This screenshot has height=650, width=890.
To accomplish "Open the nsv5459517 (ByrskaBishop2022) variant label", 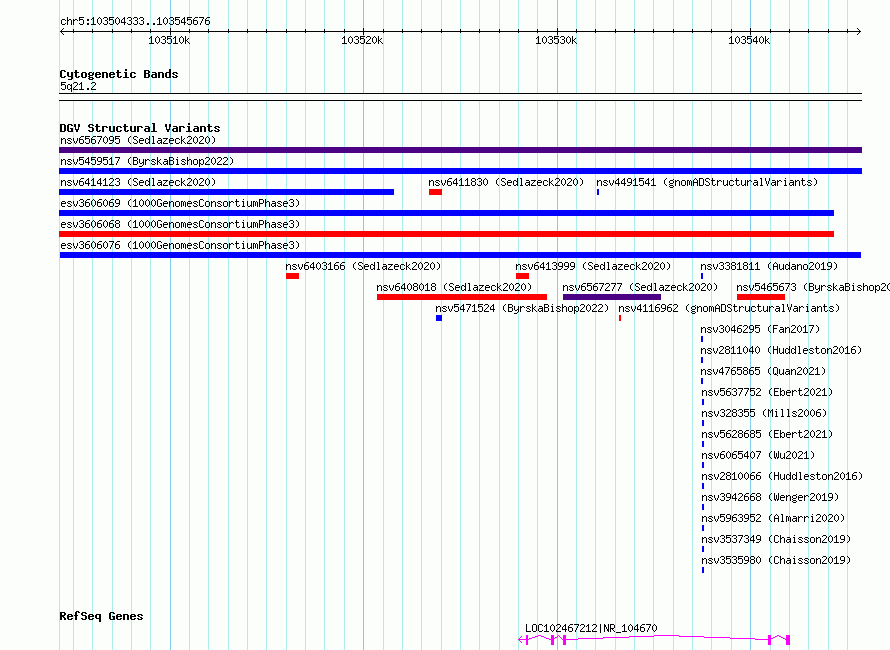I will point(147,161).
